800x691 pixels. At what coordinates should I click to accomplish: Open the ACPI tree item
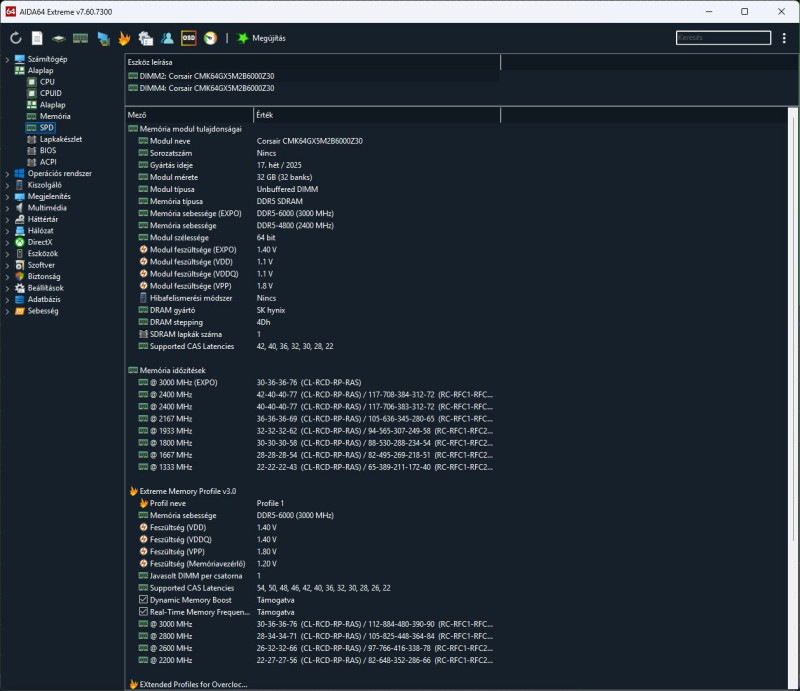point(48,162)
